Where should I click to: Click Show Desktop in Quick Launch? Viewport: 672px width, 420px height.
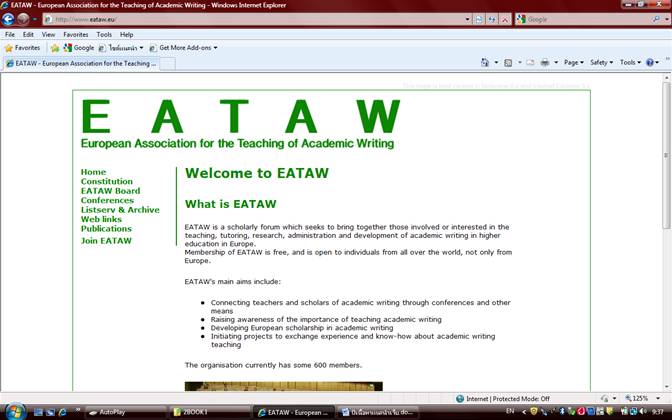coord(38,412)
